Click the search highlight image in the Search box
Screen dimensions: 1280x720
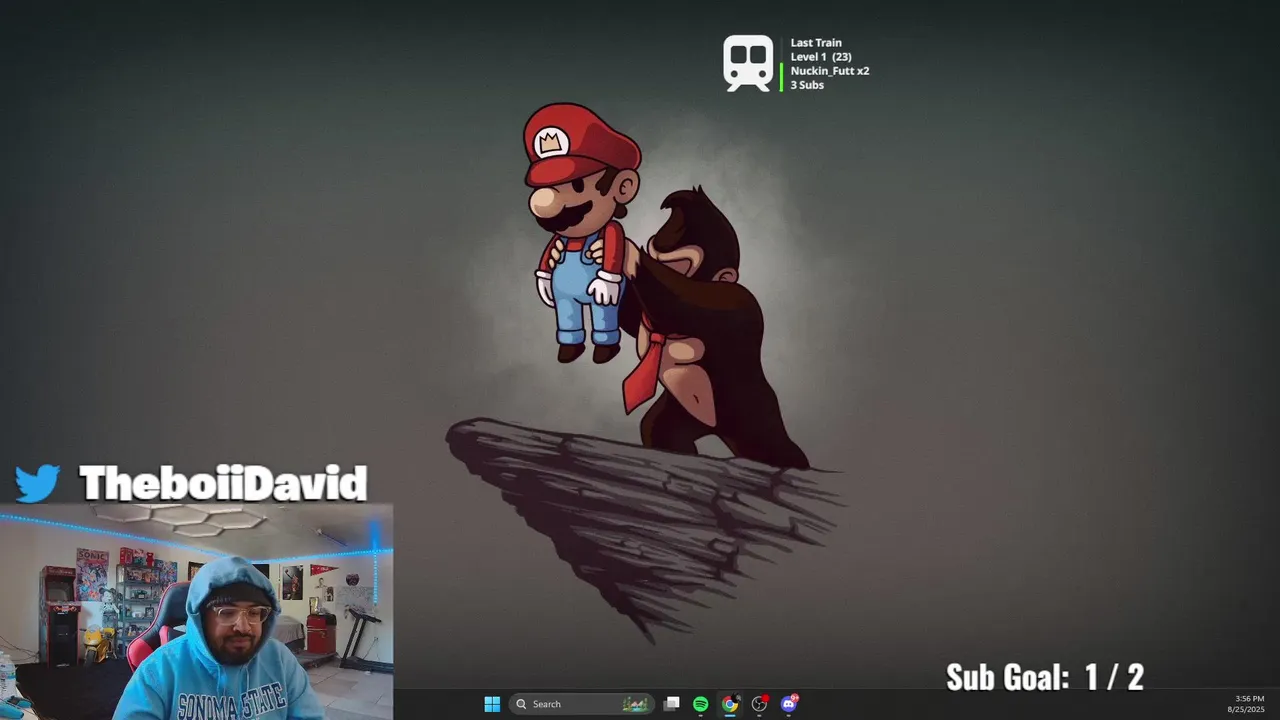(635, 704)
